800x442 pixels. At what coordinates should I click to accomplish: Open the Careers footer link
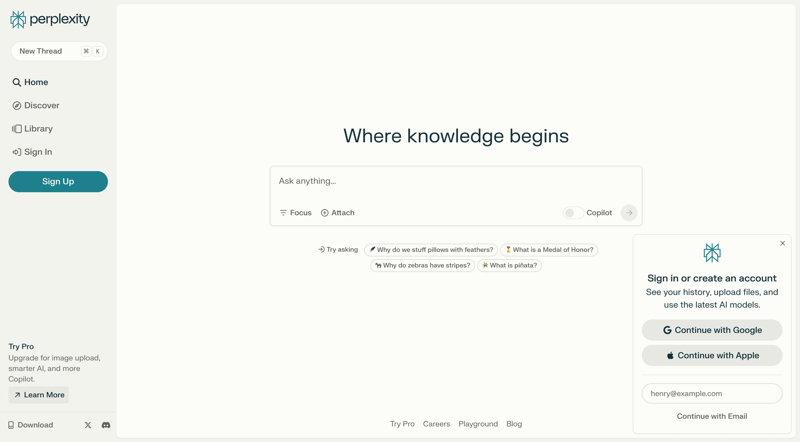pos(436,424)
